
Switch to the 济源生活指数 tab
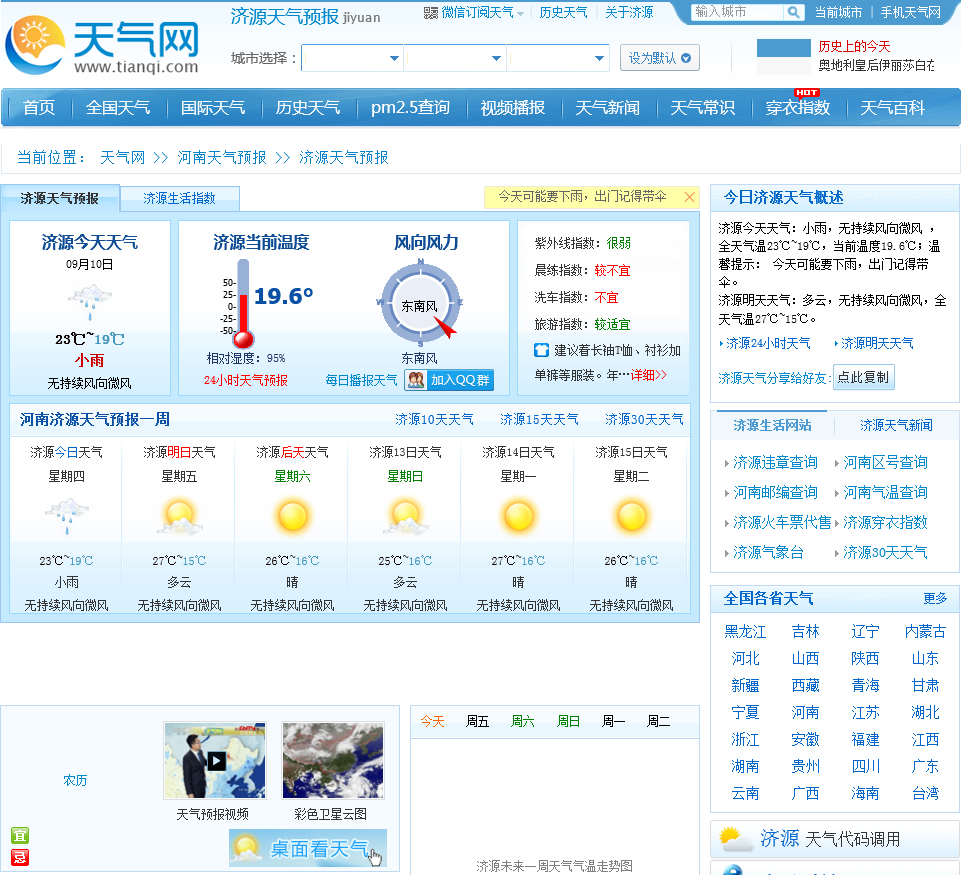pos(179,198)
